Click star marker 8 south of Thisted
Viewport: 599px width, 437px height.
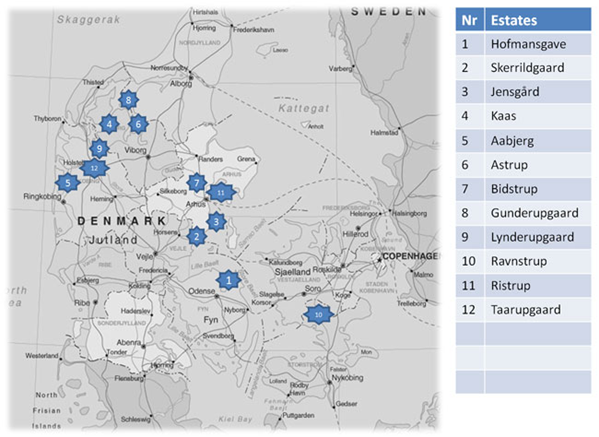pyautogui.click(x=128, y=100)
